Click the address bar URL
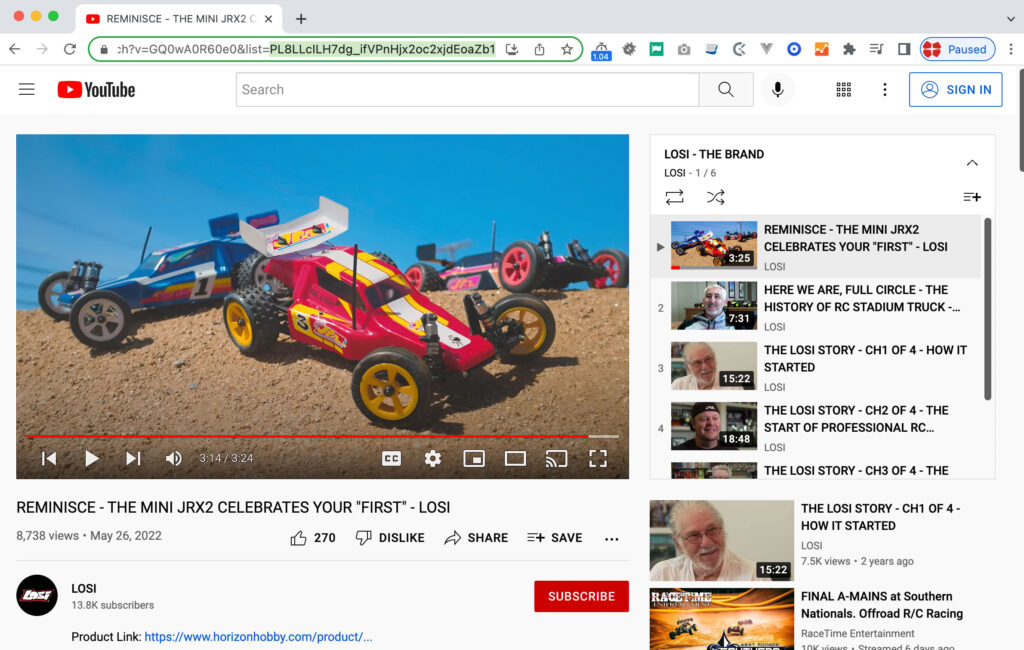 pos(306,49)
